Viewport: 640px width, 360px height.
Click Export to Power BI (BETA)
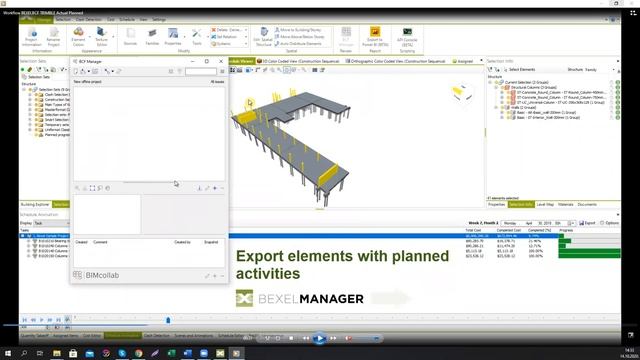tap(375, 37)
